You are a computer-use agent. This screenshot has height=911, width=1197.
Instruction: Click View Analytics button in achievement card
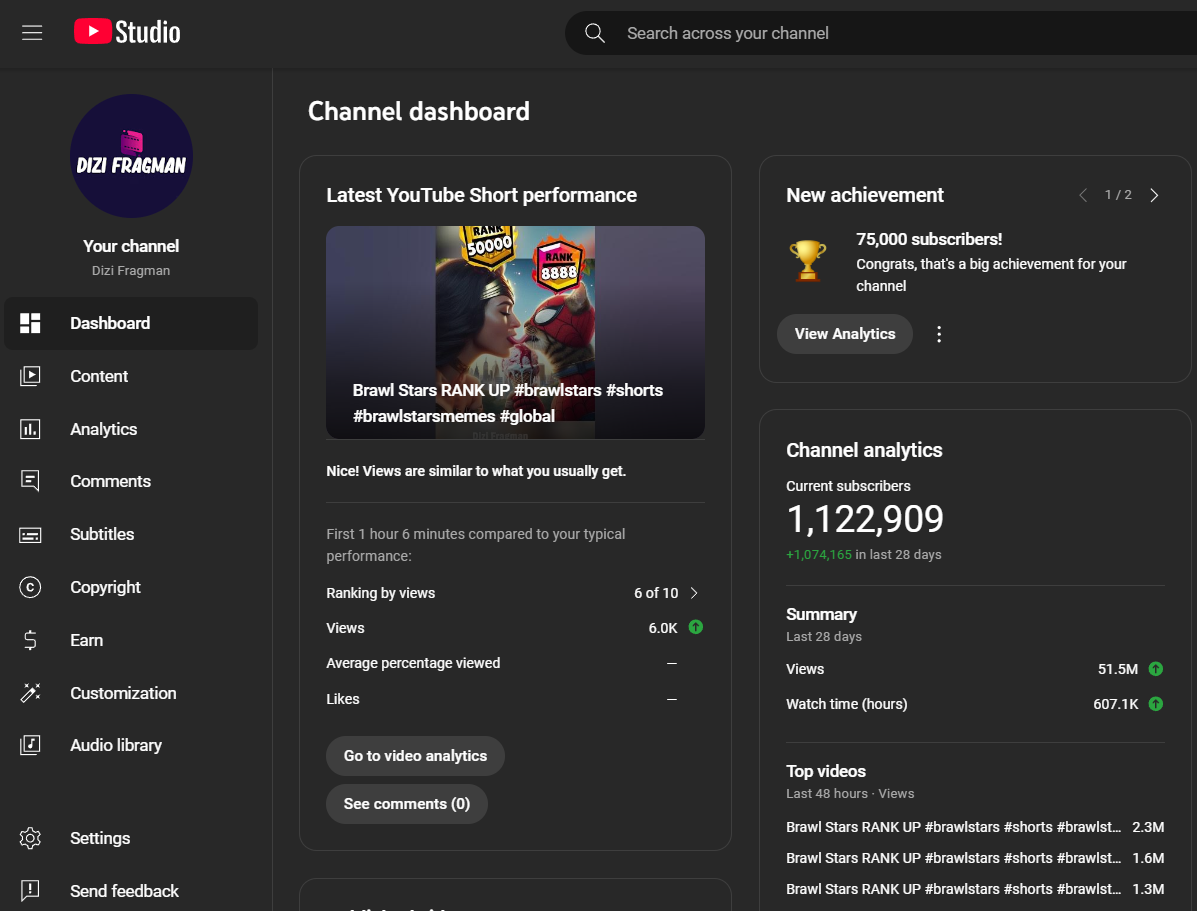[x=844, y=334]
